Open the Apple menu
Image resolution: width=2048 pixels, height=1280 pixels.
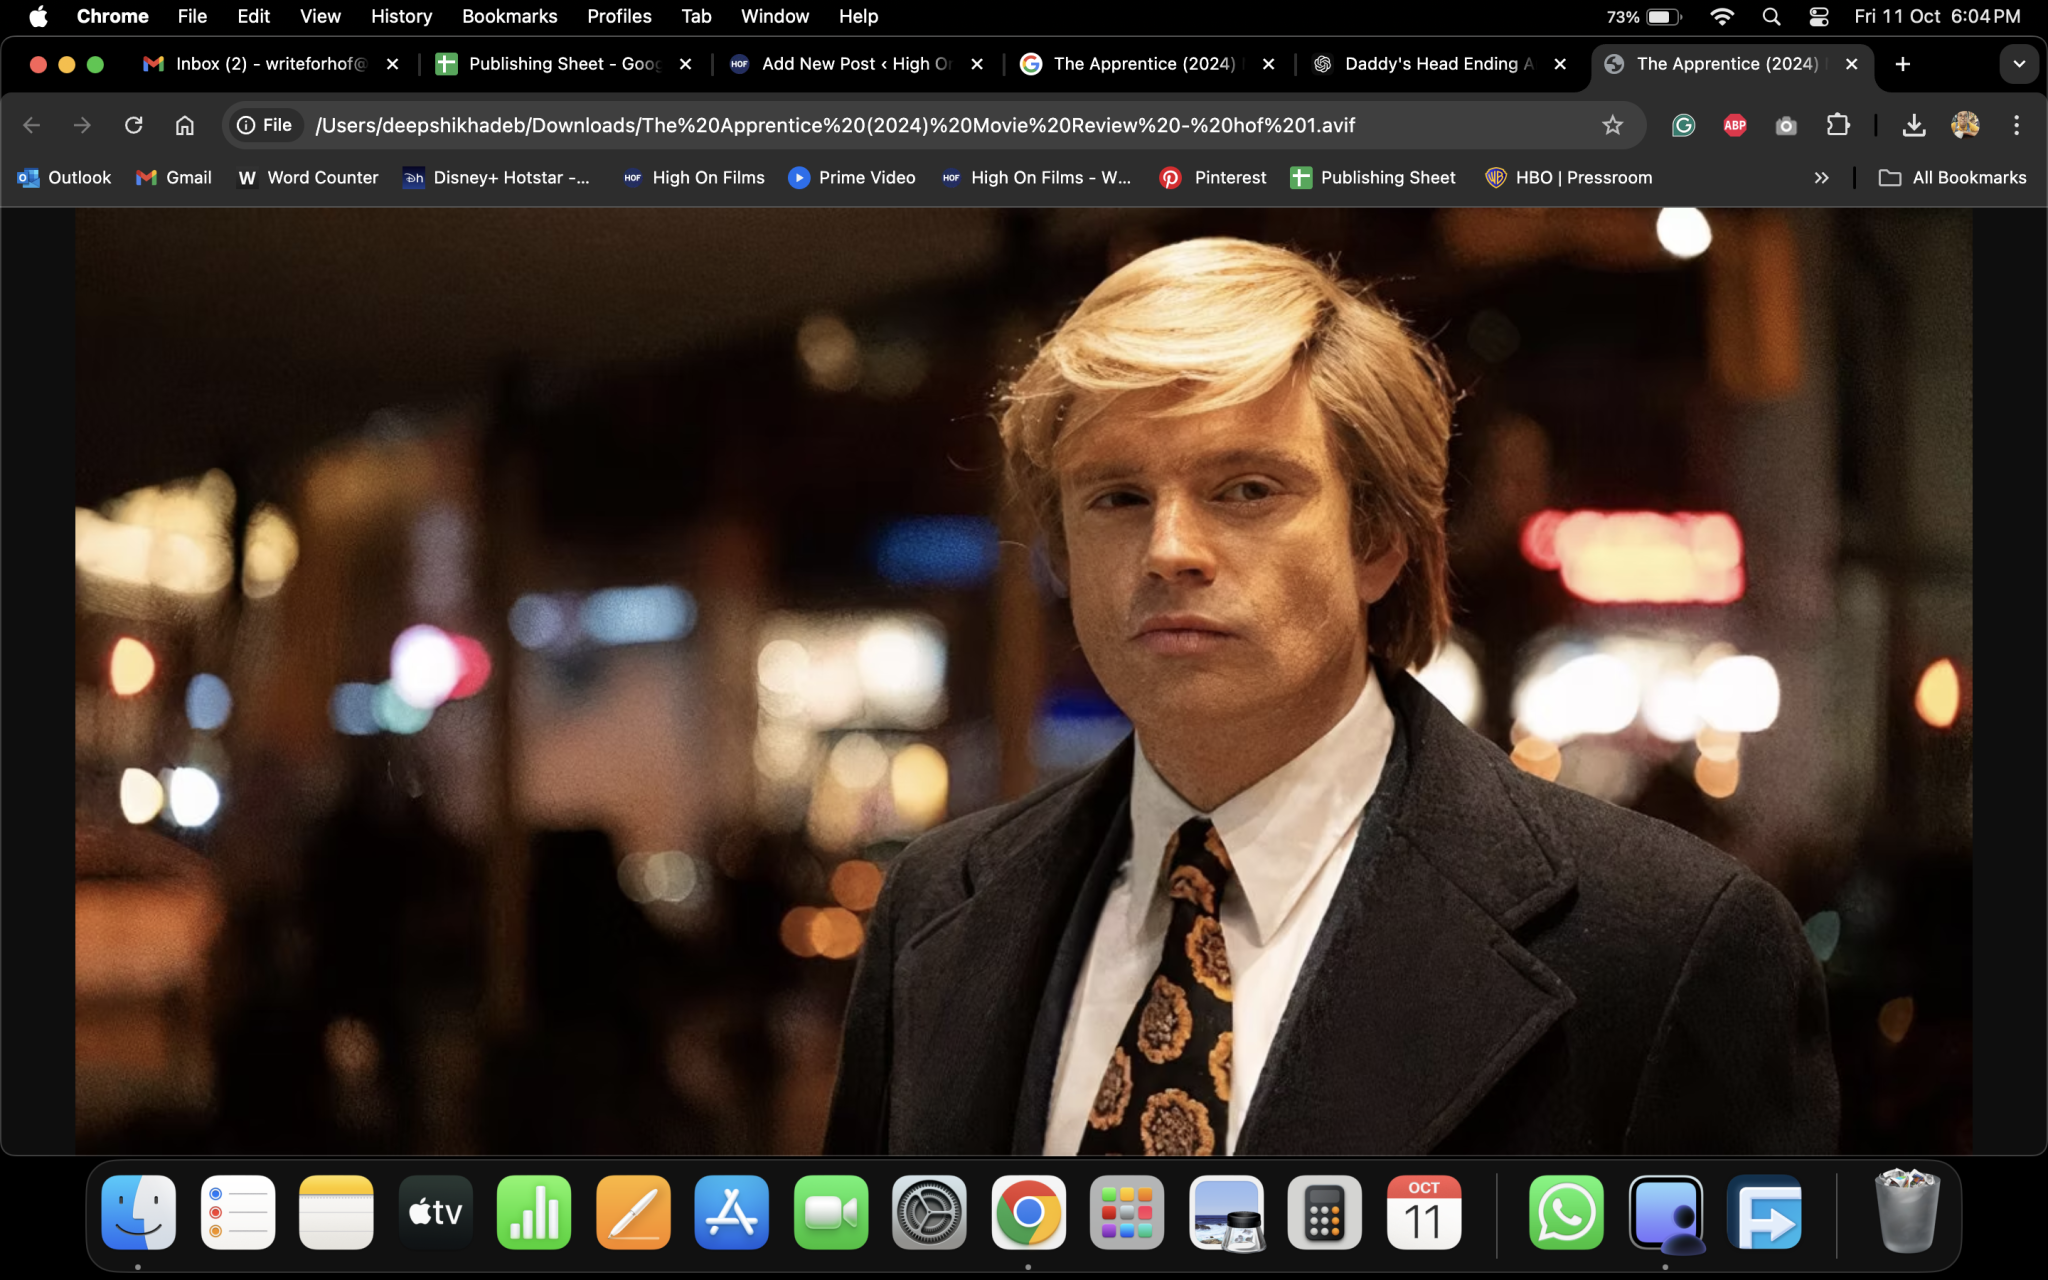coord(38,16)
